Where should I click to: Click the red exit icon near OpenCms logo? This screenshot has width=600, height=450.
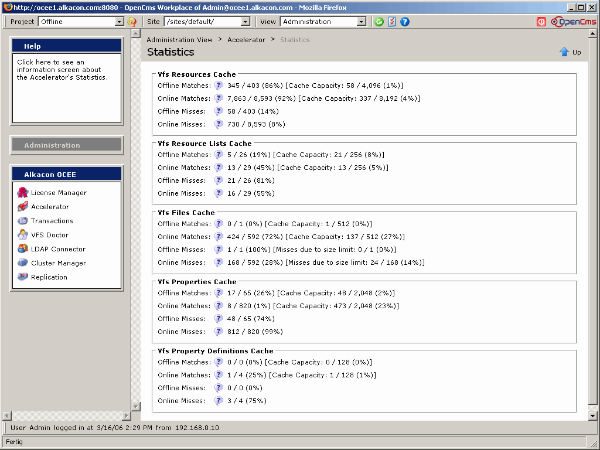click(x=541, y=20)
